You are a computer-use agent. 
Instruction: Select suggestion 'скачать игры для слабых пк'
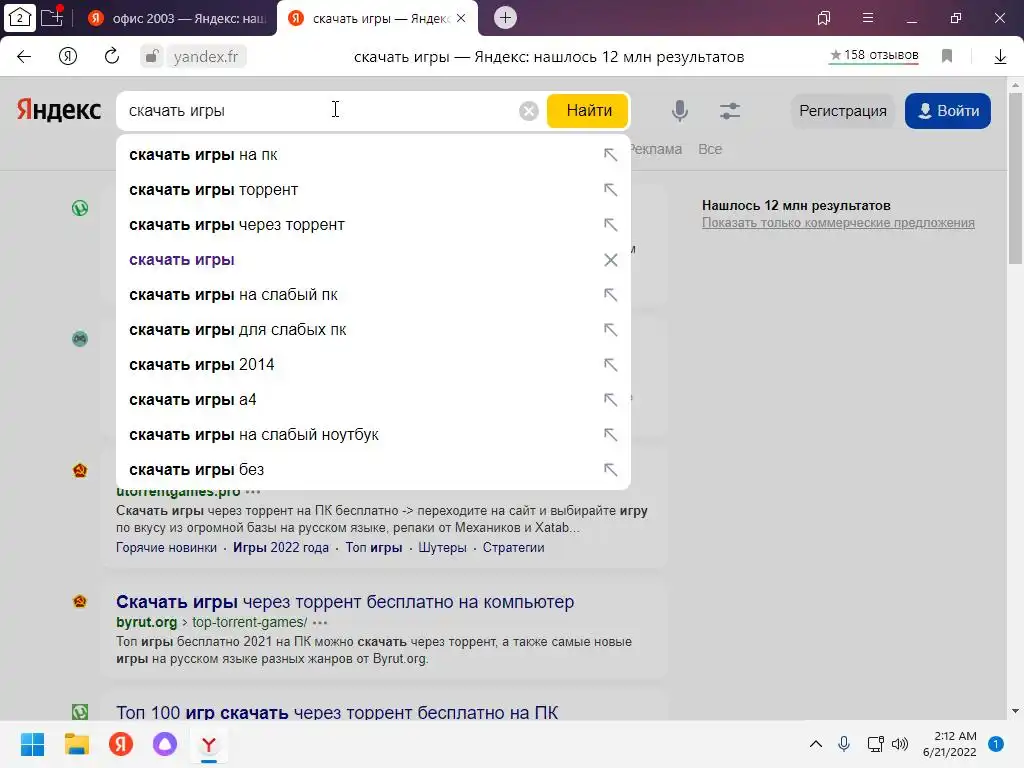(373, 330)
